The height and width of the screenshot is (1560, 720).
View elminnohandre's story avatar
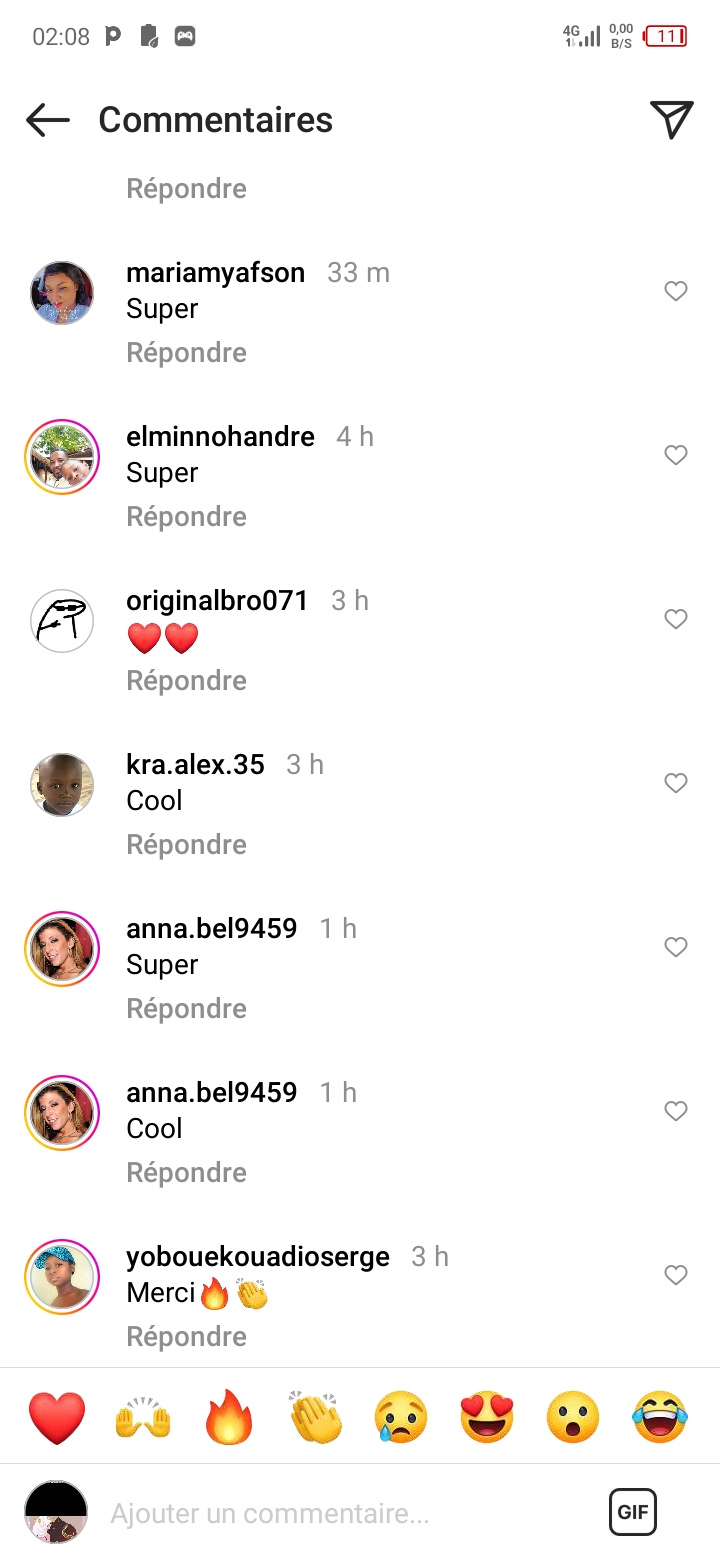click(62, 457)
